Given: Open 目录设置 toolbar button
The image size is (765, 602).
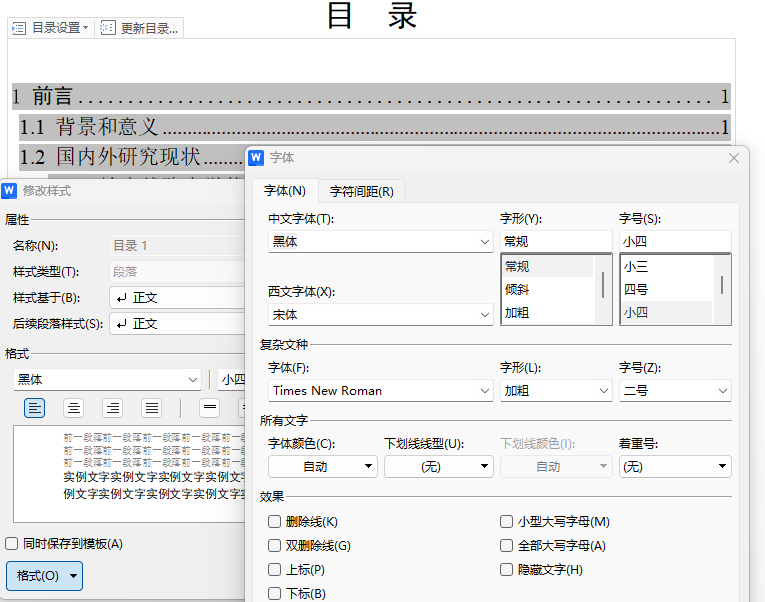Looking at the screenshot, I should pyautogui.click(x=51, y=28).
